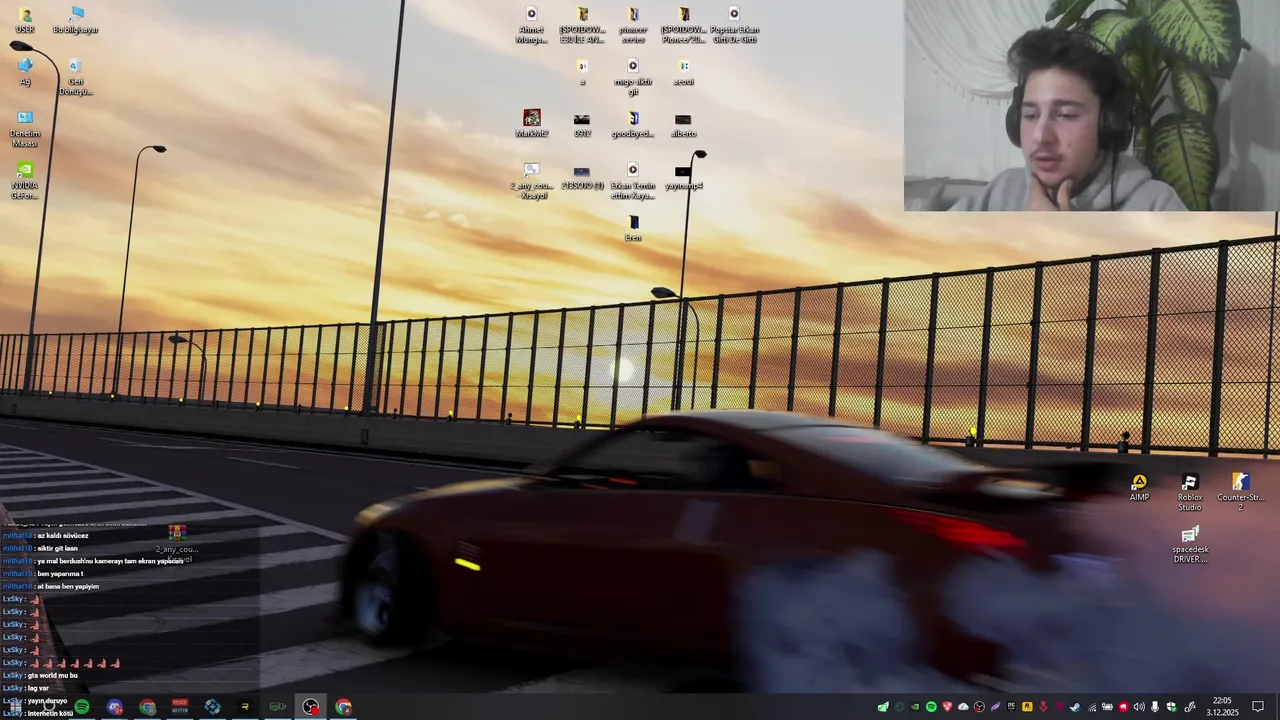Show the clock and date 3.12.2025
This screenshot has height=720, width=1280.
point(1222,707)
